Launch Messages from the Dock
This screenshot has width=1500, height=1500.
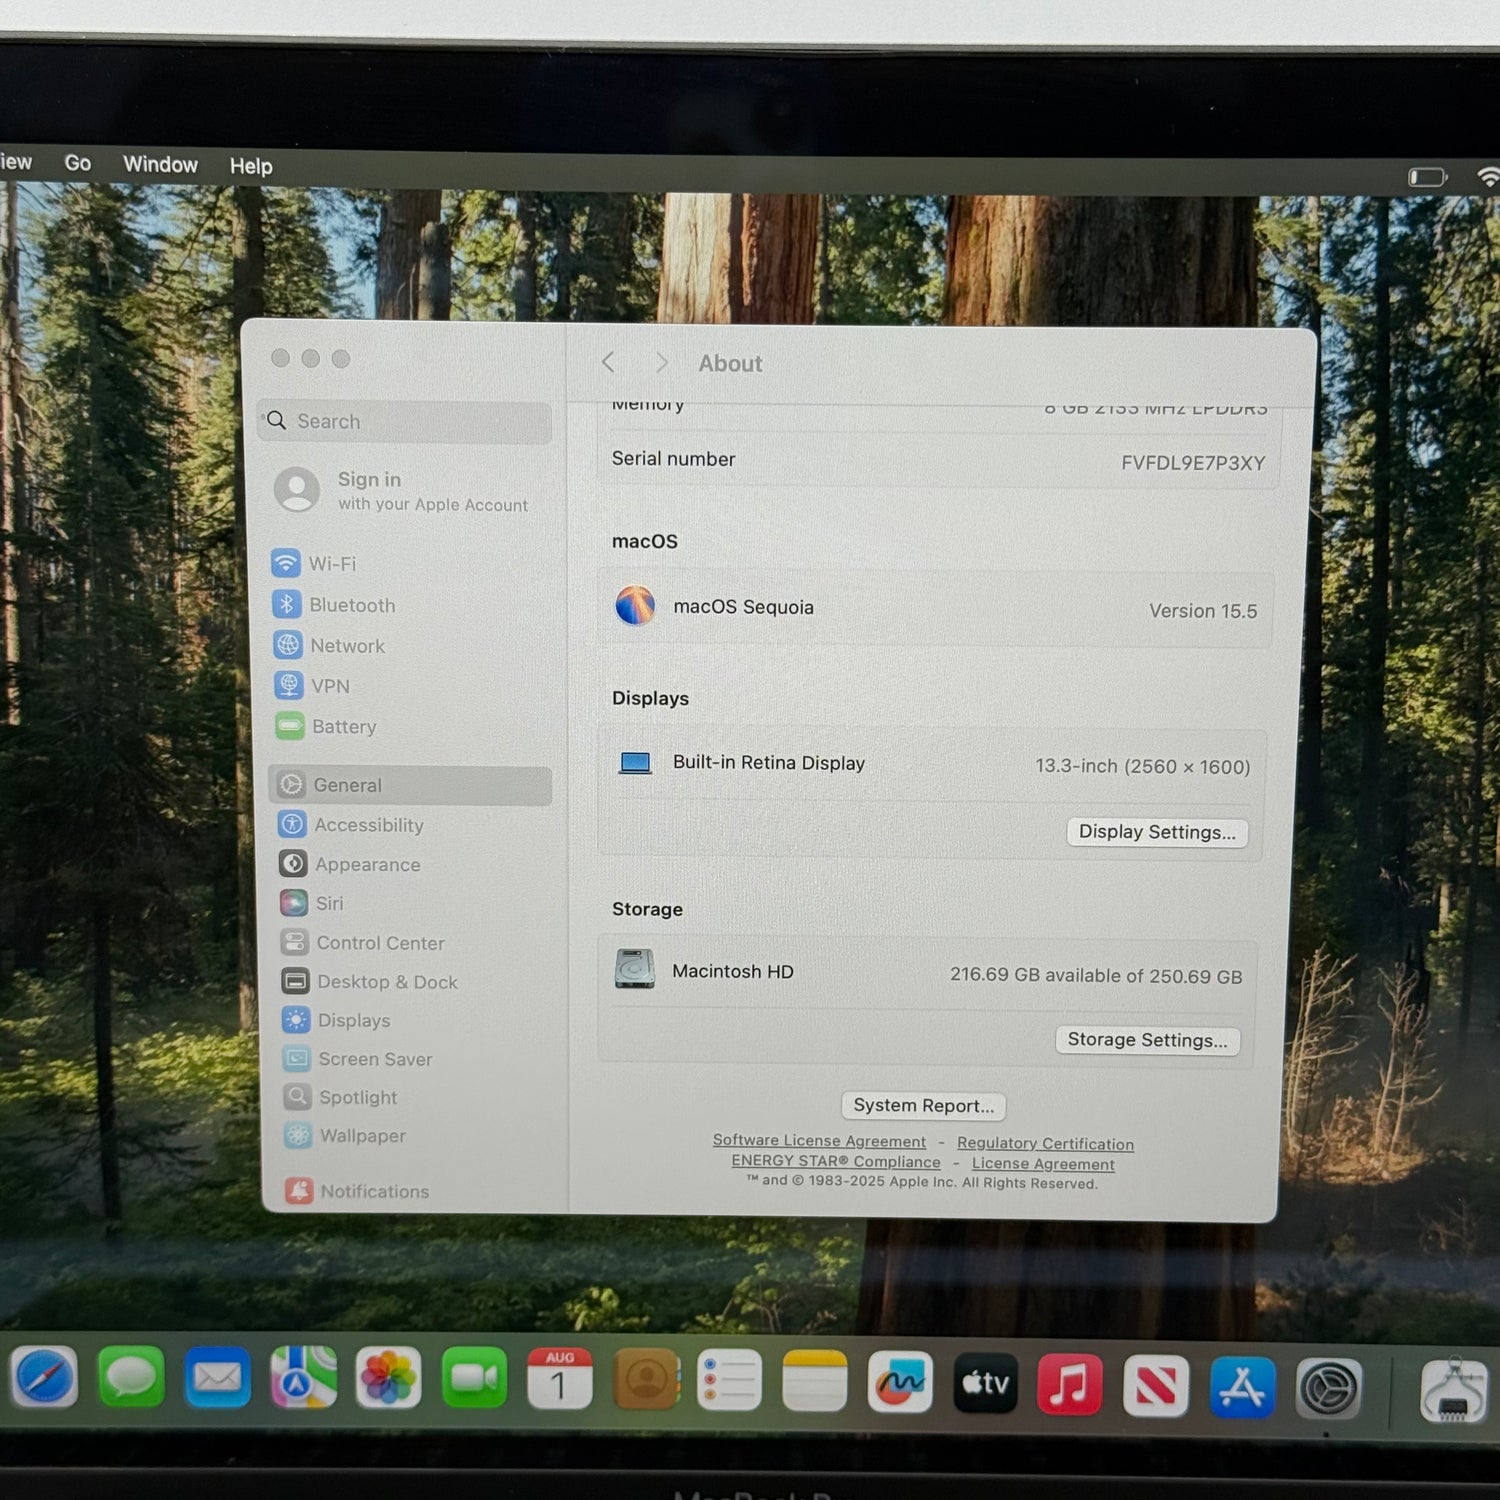point(131,1377)
